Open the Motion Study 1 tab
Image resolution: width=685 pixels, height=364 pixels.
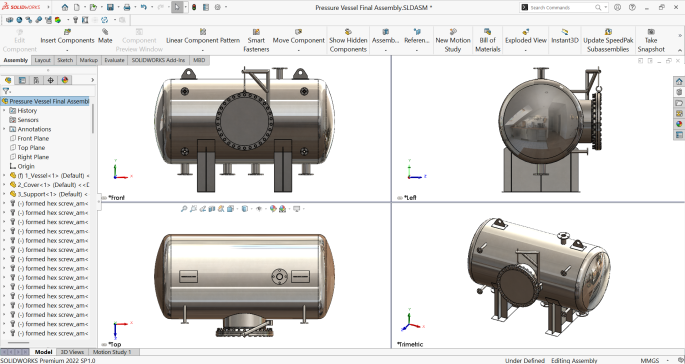click(x=112, y=352)
